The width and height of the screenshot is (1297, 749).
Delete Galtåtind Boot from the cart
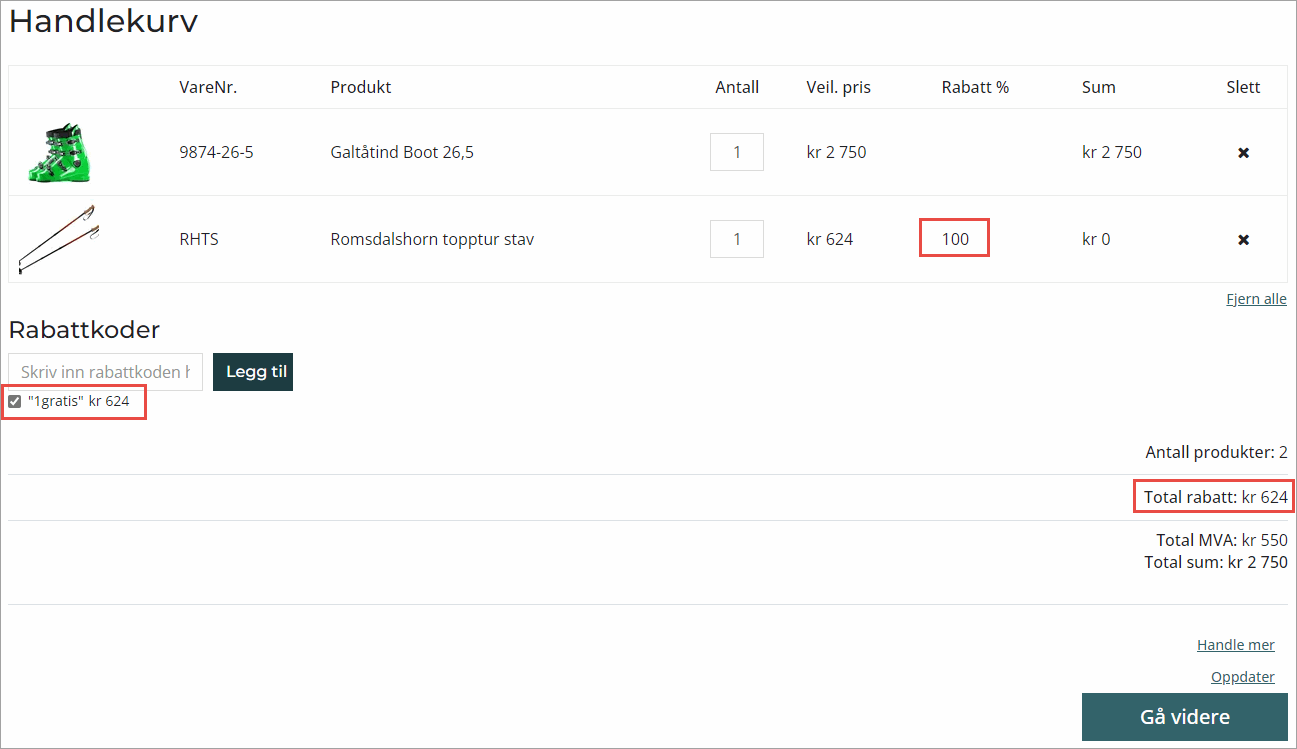coord(1243,153)
